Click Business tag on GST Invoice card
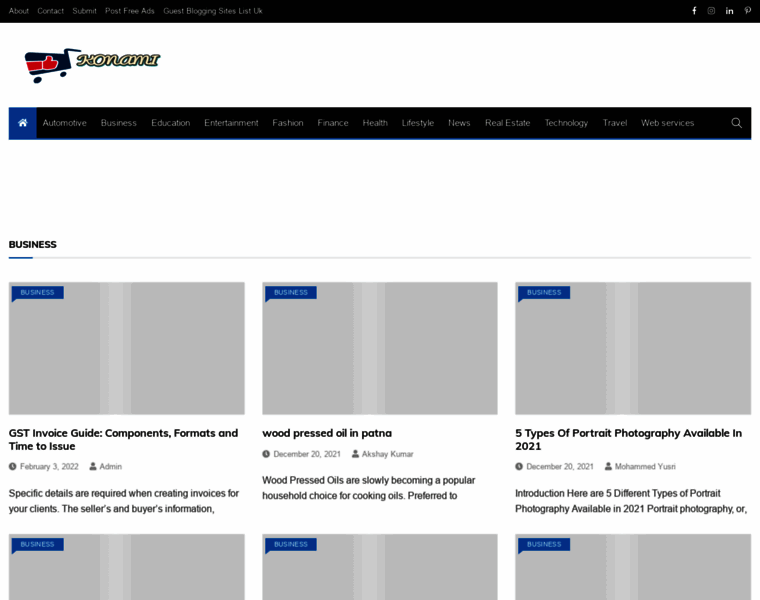760x600 pixels. tap(37, 292)
